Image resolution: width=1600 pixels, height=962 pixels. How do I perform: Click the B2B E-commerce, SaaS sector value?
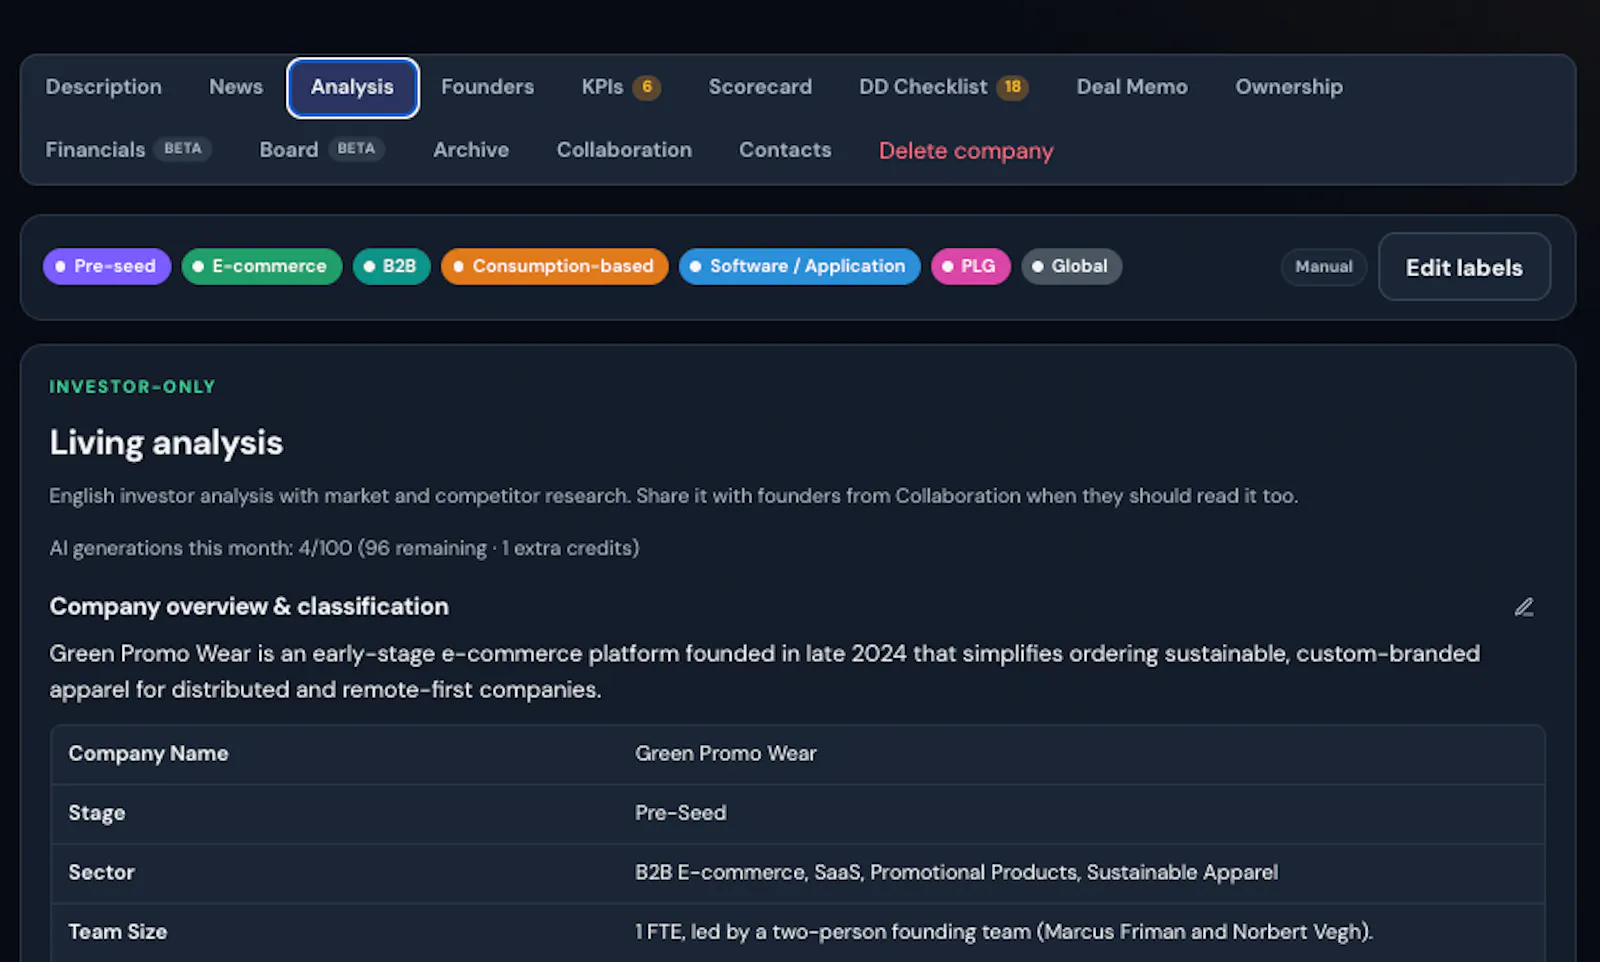[956, 872]
